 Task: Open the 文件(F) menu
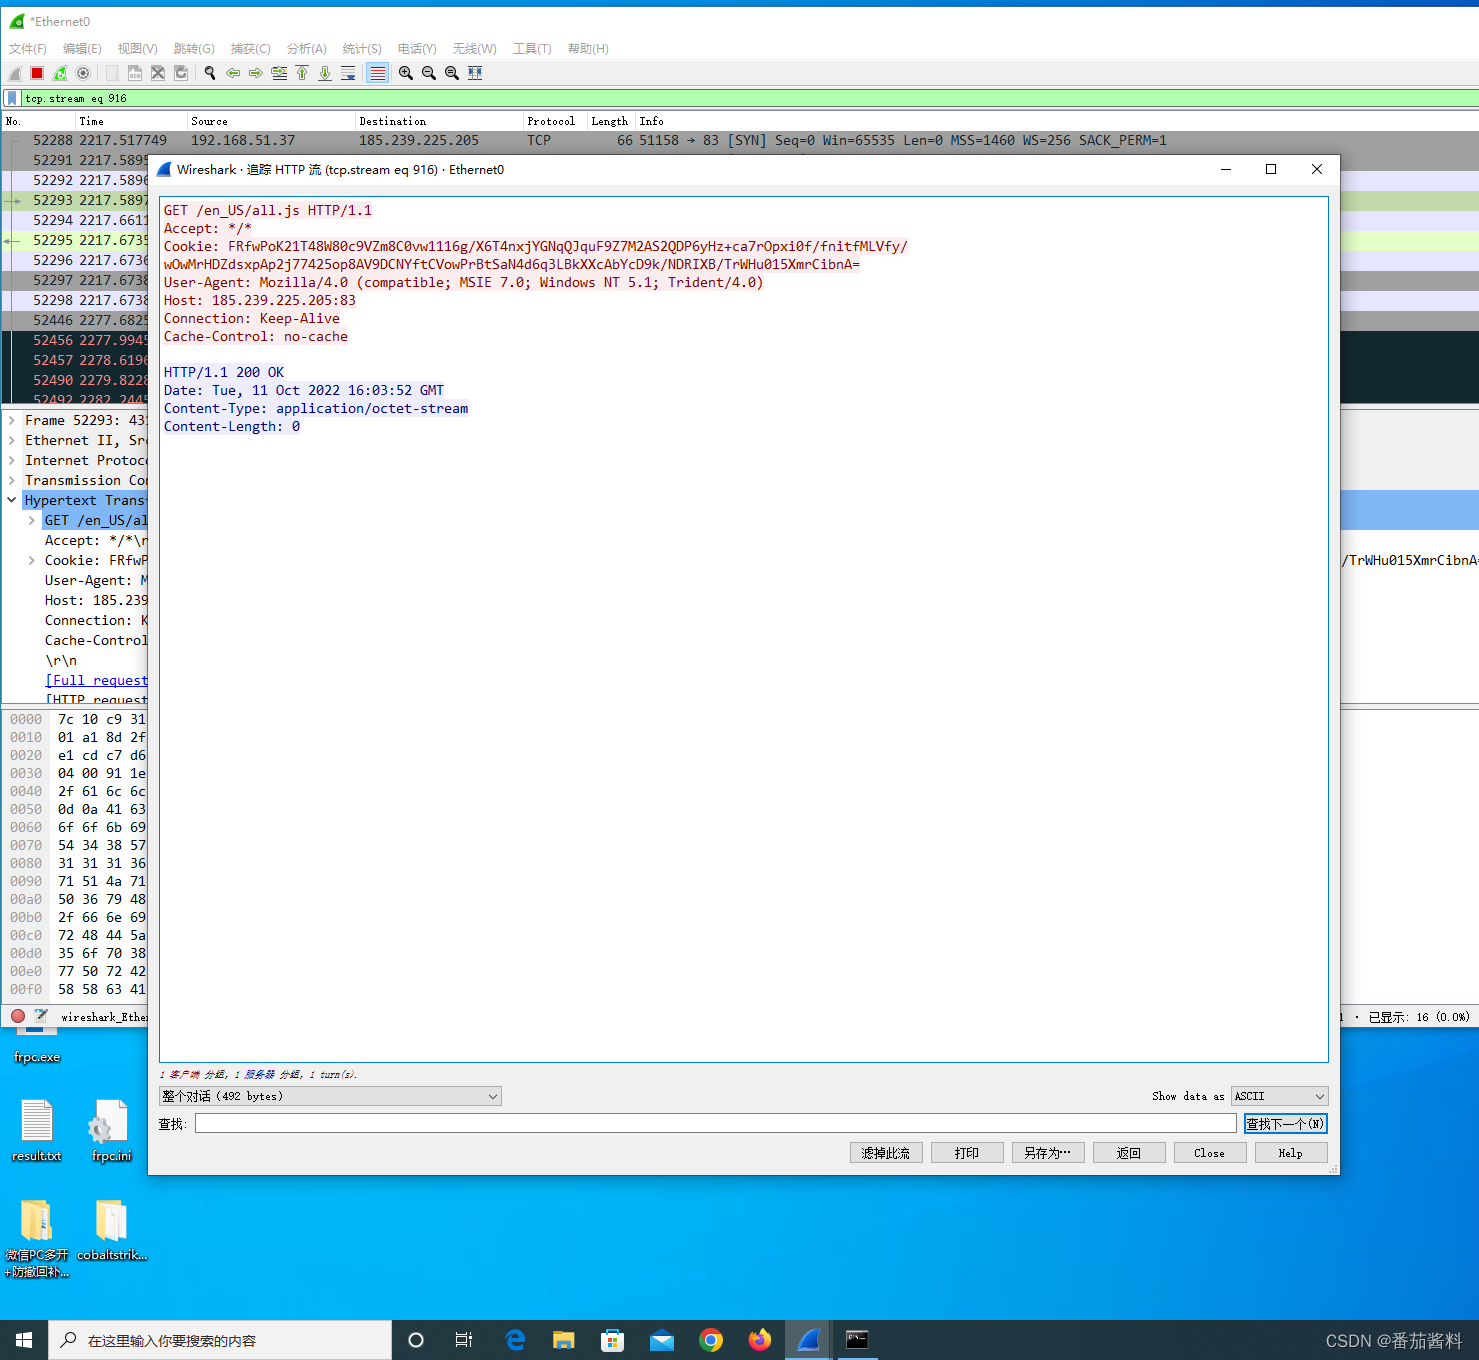pos(28,48)
